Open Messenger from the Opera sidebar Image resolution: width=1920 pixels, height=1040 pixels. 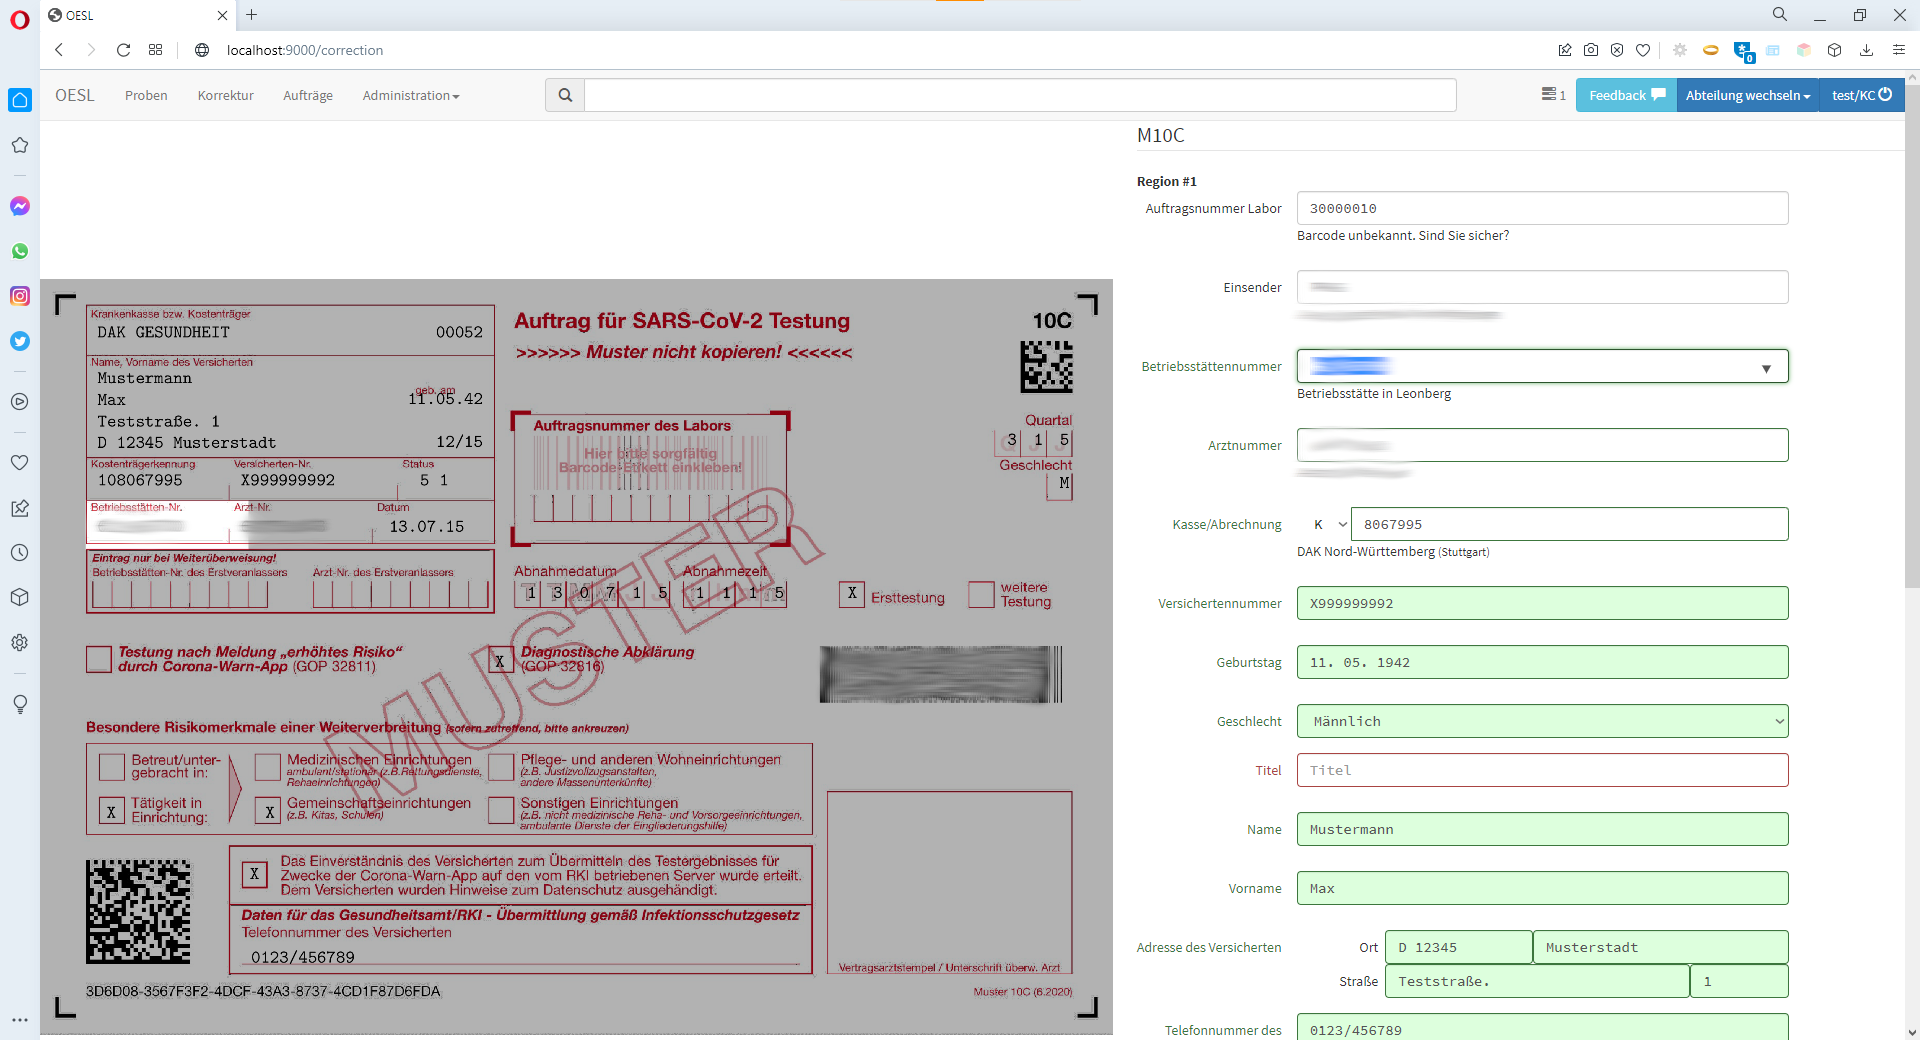[20, 206]
